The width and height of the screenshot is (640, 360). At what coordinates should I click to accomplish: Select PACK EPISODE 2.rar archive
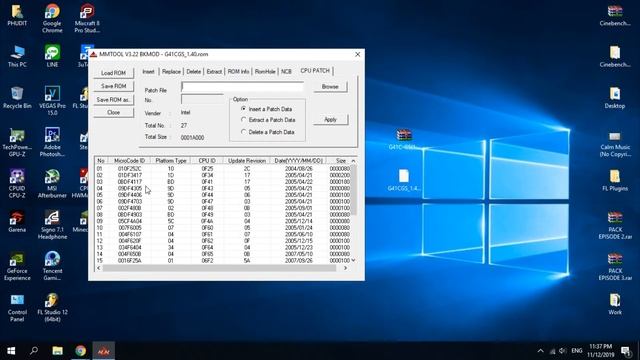coord(615,225)
